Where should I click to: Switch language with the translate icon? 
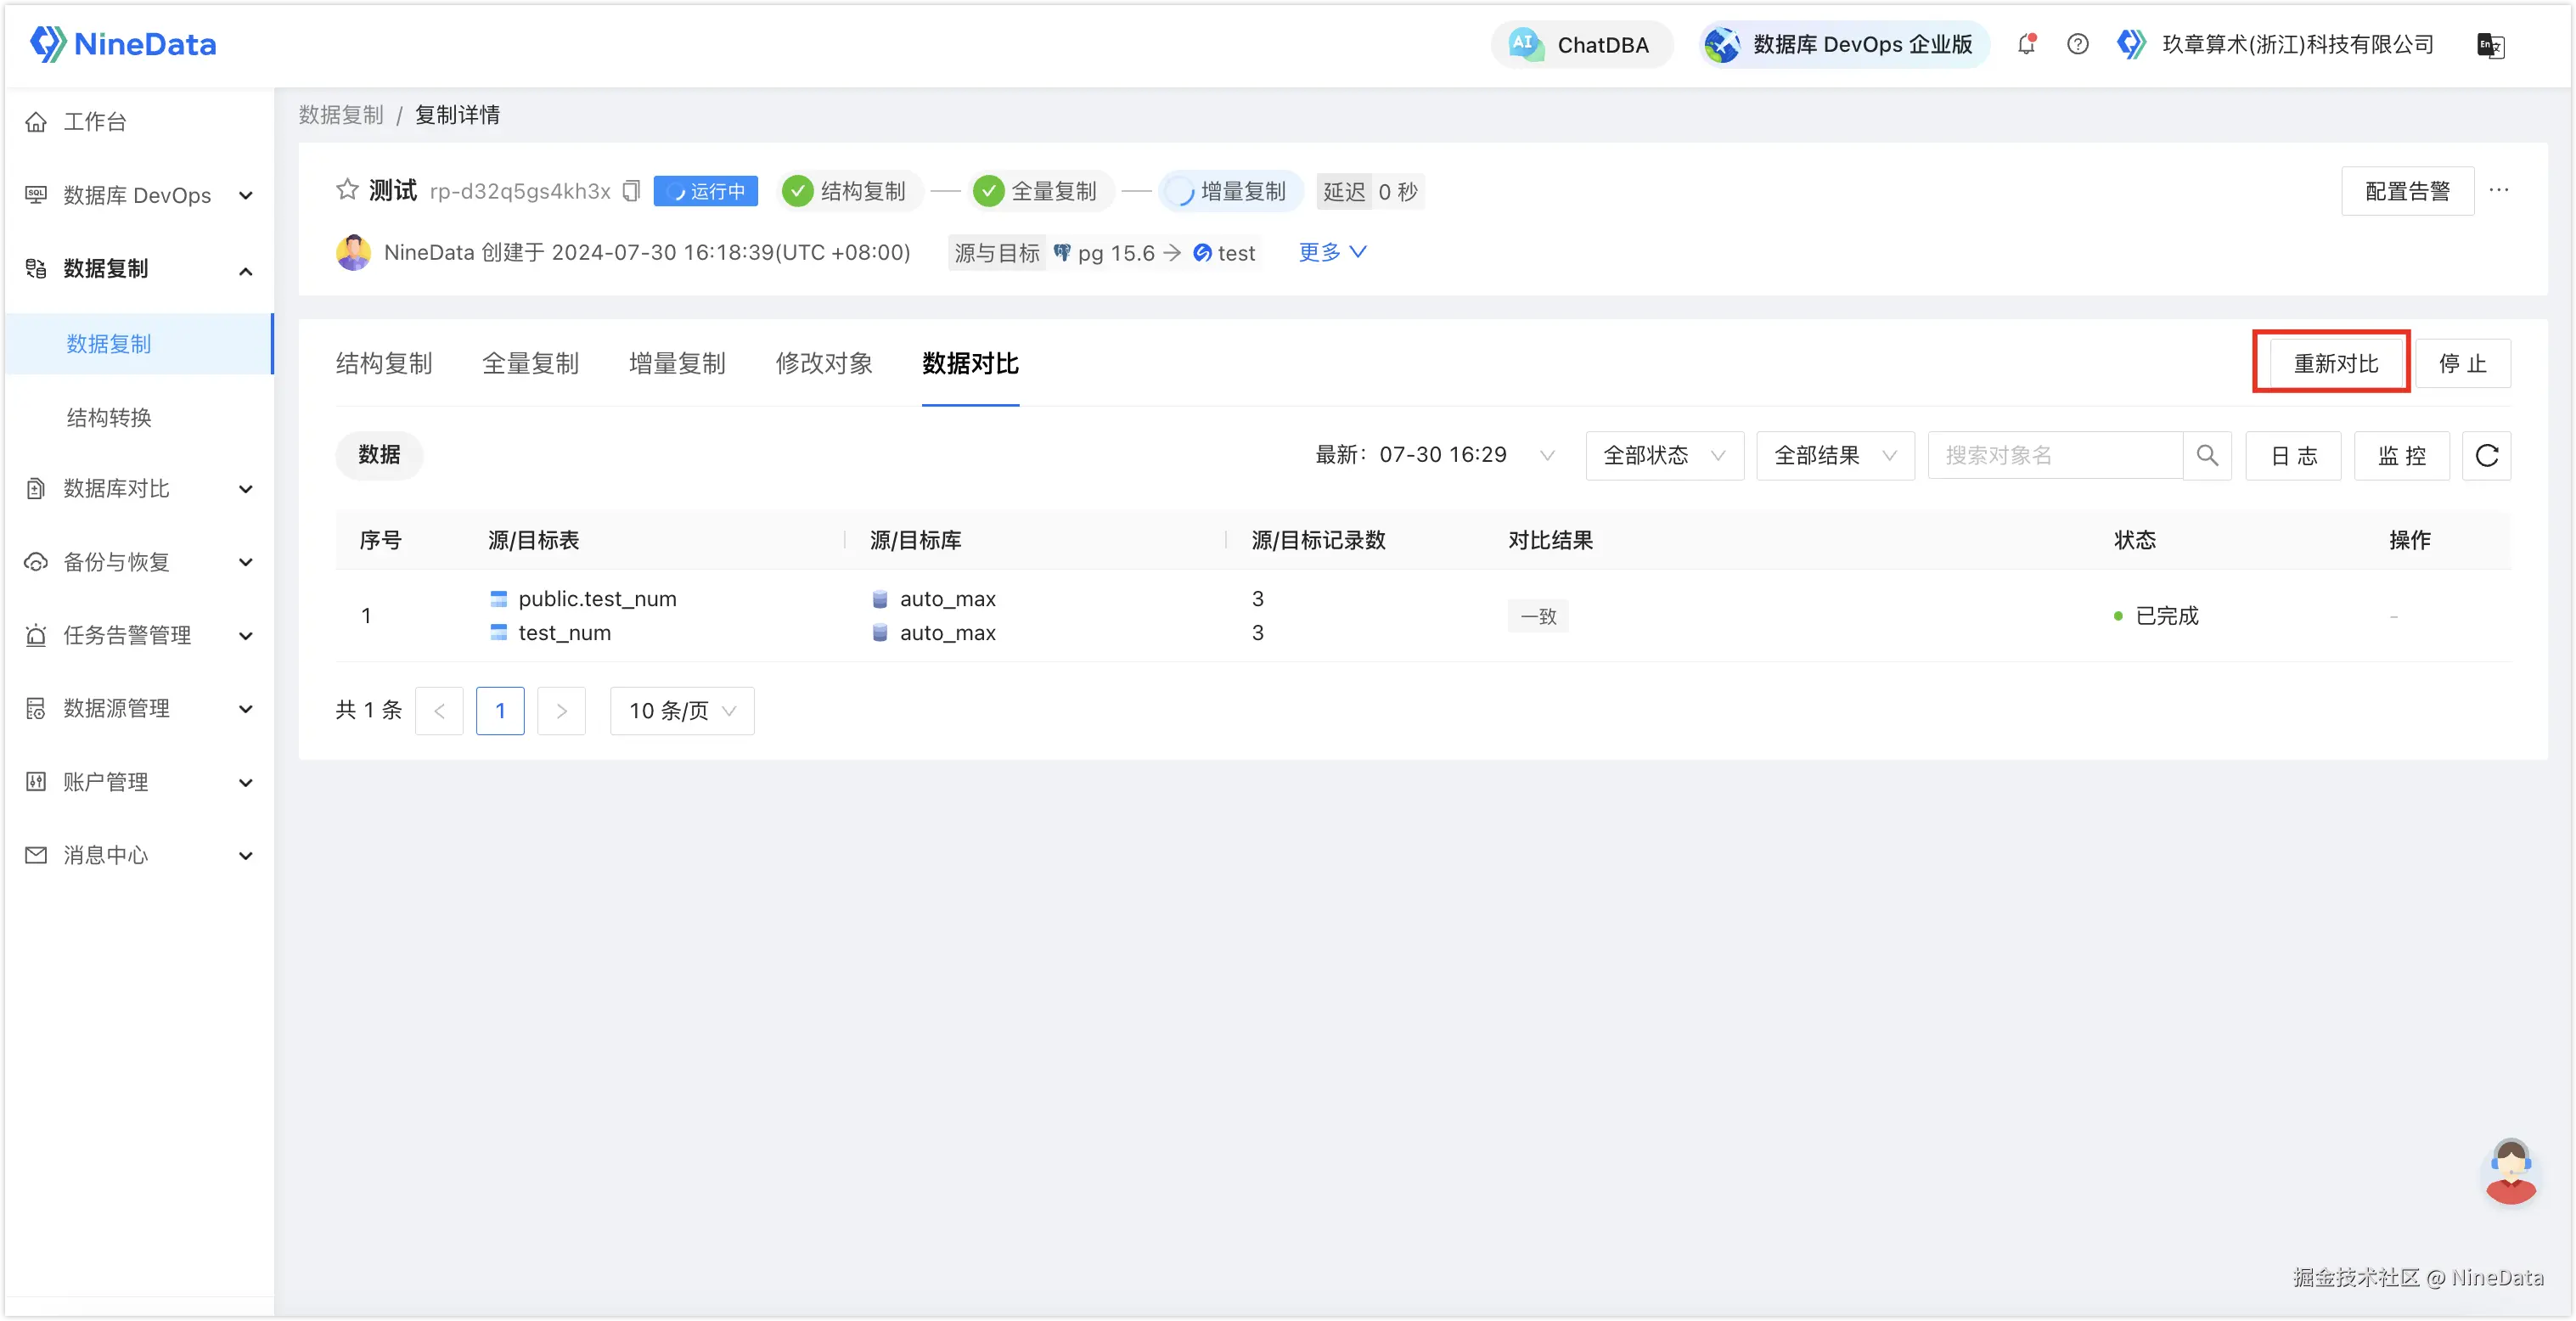[x=2489, y=45]
